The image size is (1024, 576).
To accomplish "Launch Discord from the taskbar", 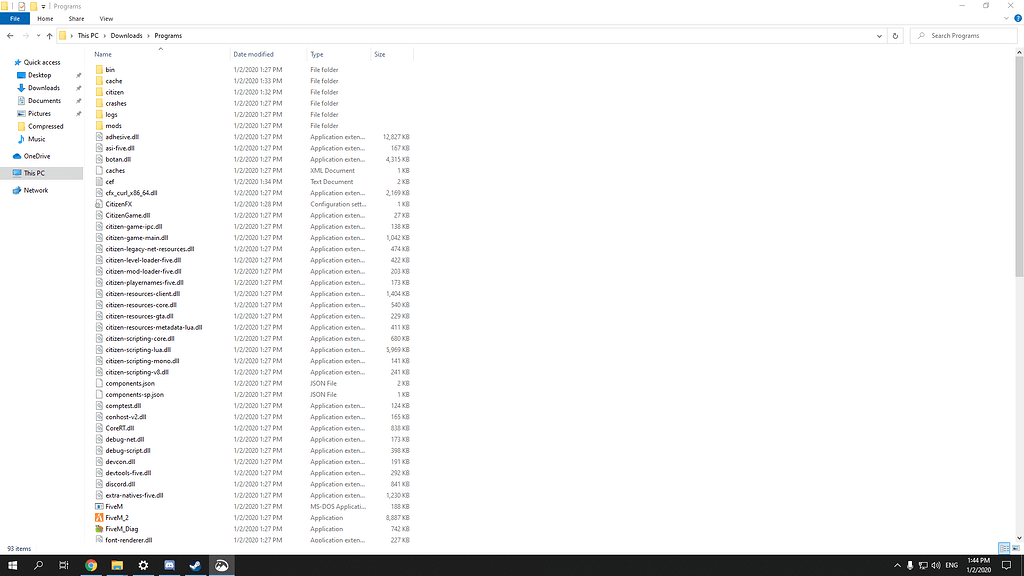I will (168, 565).
